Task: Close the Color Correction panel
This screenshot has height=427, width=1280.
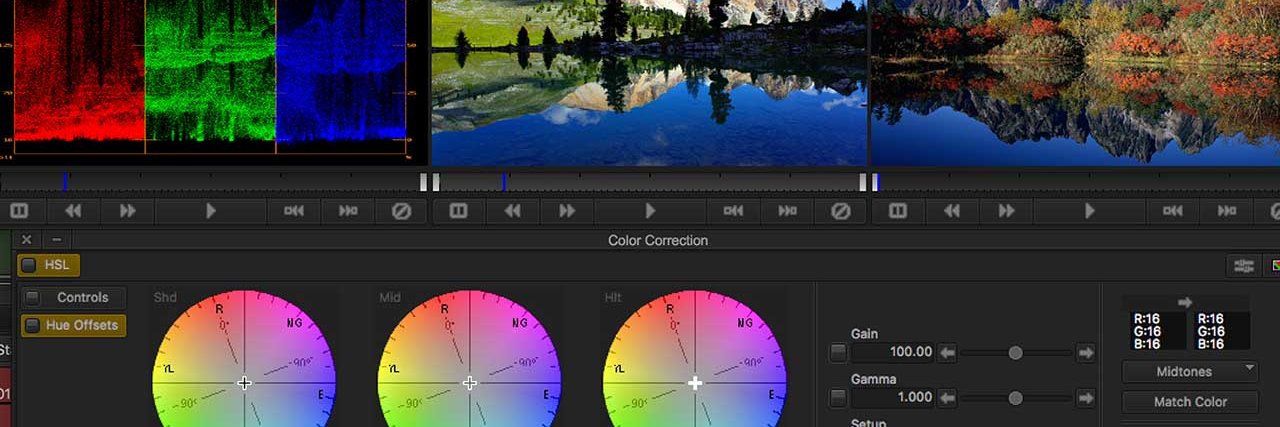Action: click(27, 240)
